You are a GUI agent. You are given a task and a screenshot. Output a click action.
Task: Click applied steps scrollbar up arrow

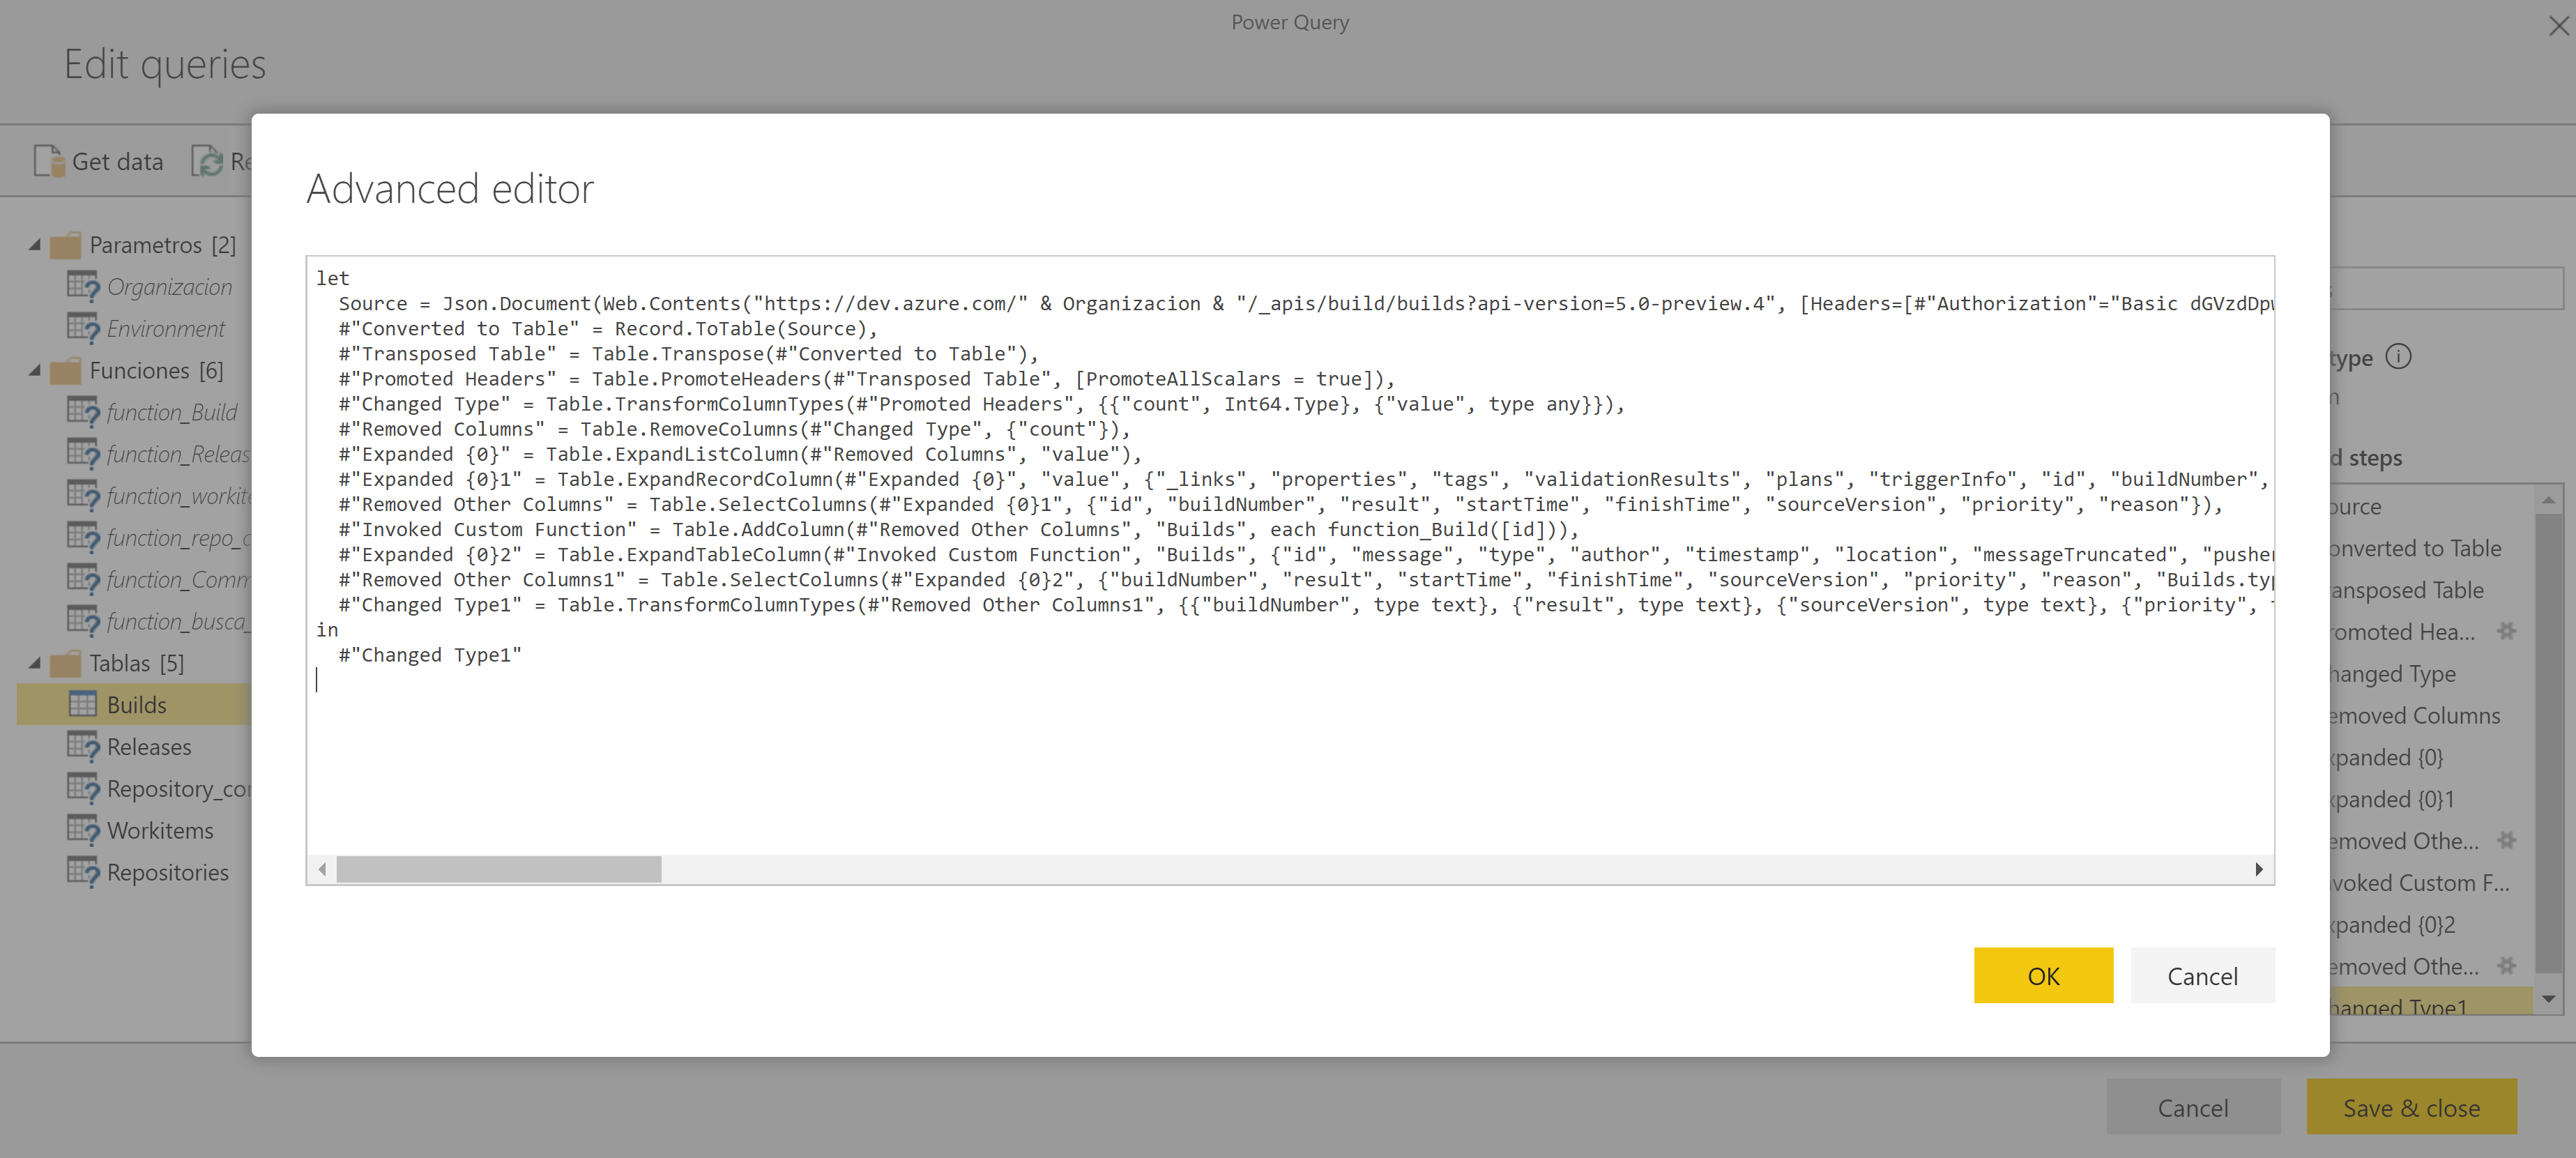point(2548,499)
